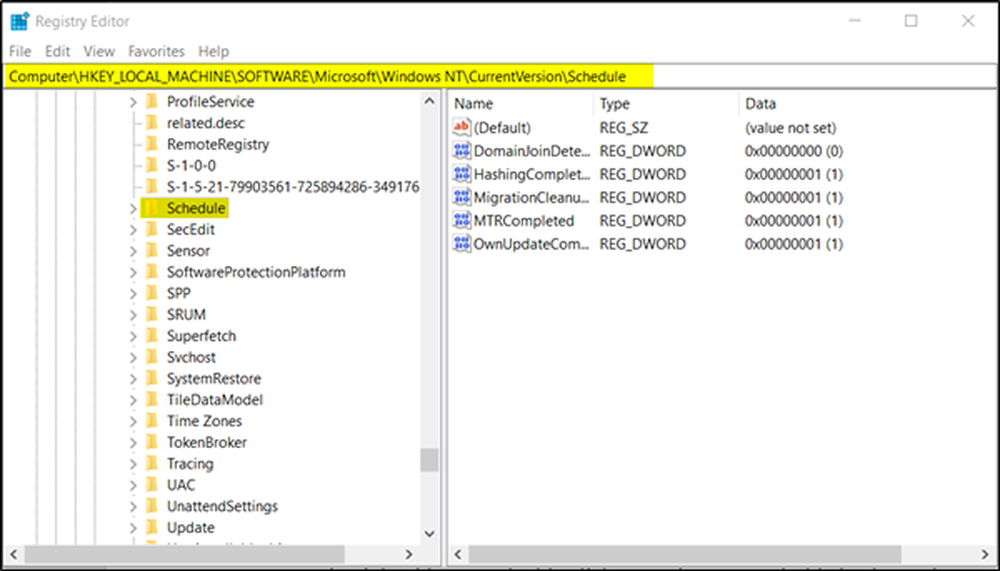Sort values by the Name column header

tap(520, 104)
